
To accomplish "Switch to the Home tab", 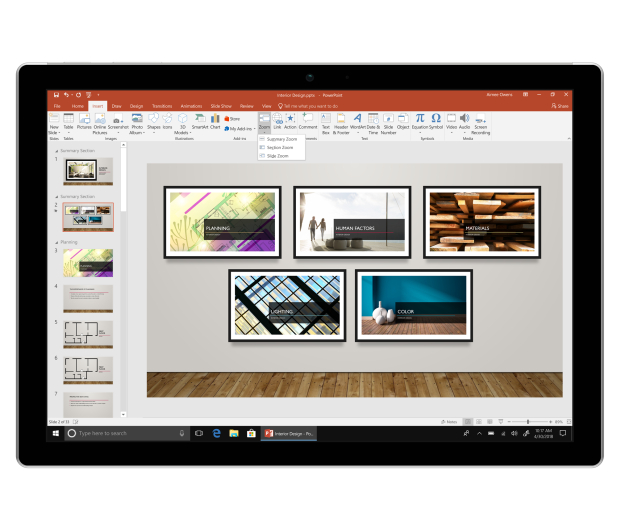I will [78, 106].
